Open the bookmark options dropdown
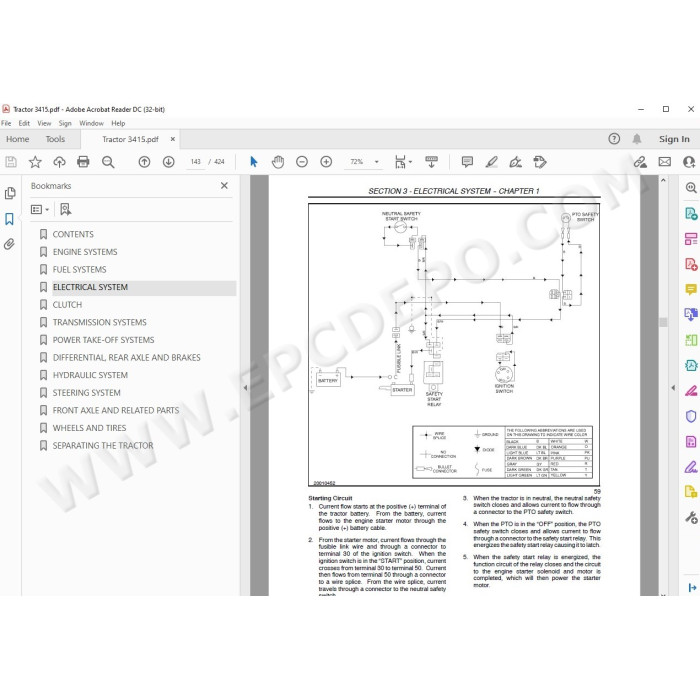Screen dimensions: 700x700 40,209
